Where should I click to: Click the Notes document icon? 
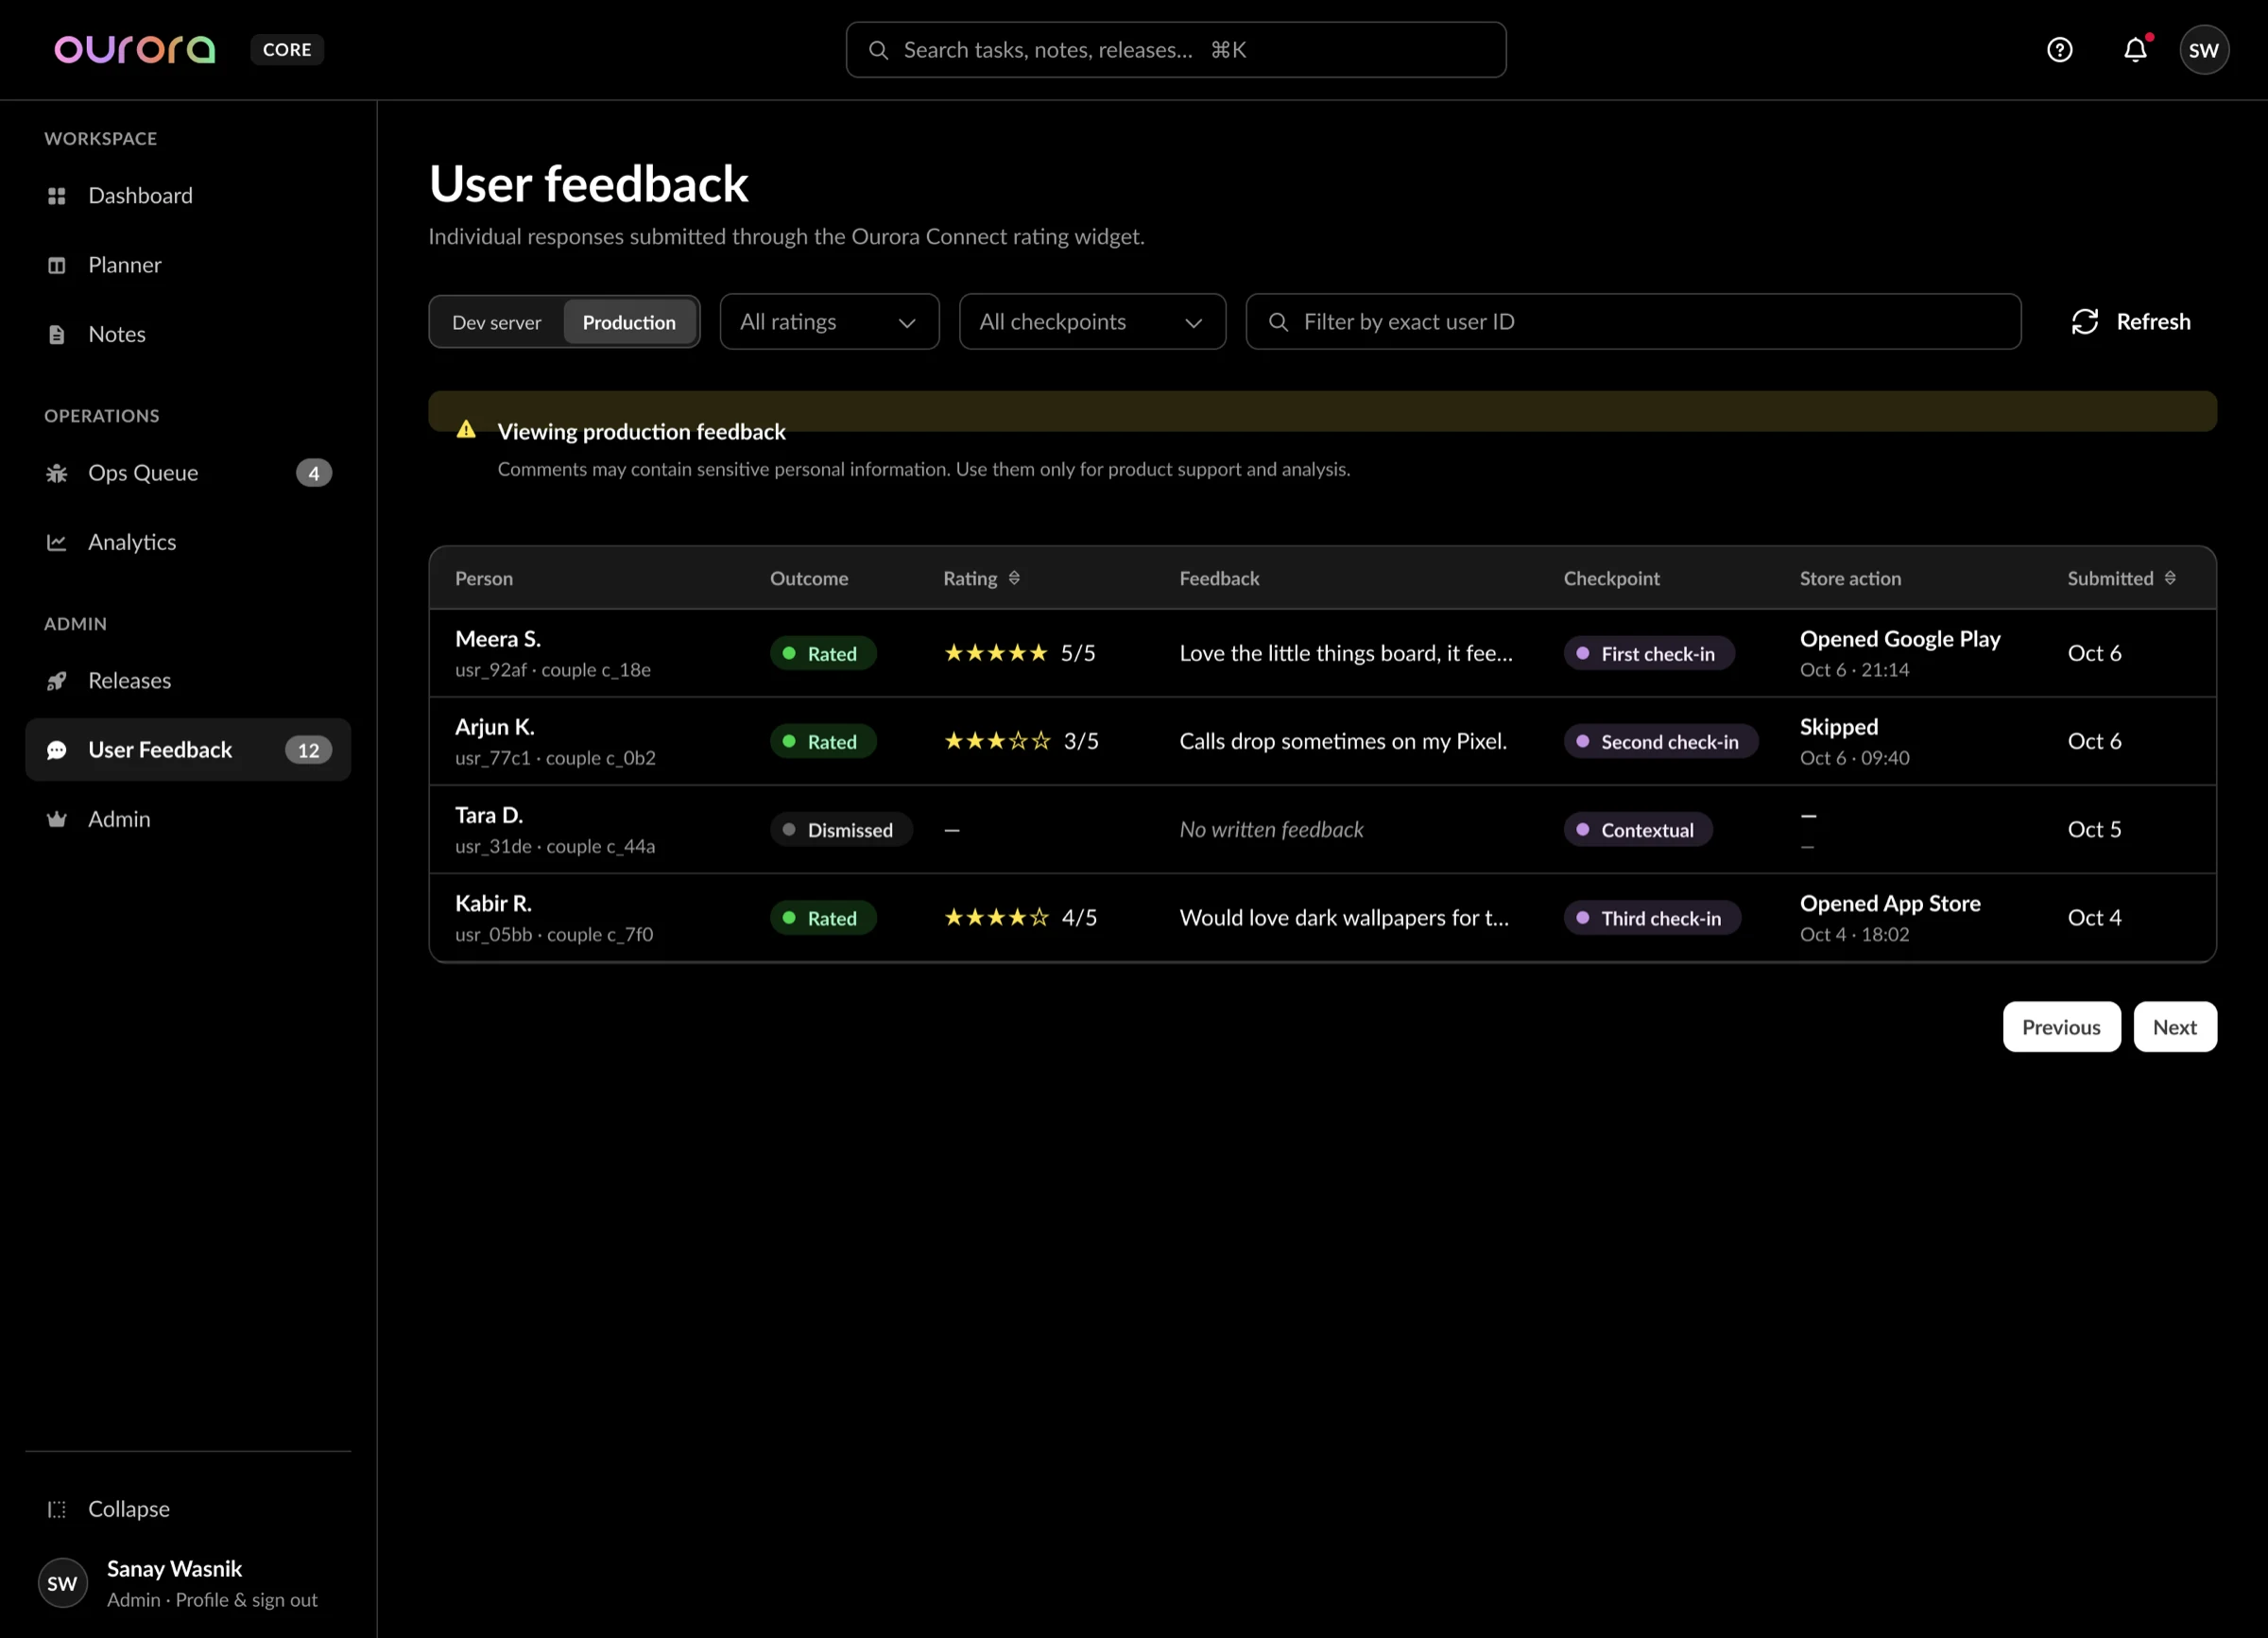point(57,334)
